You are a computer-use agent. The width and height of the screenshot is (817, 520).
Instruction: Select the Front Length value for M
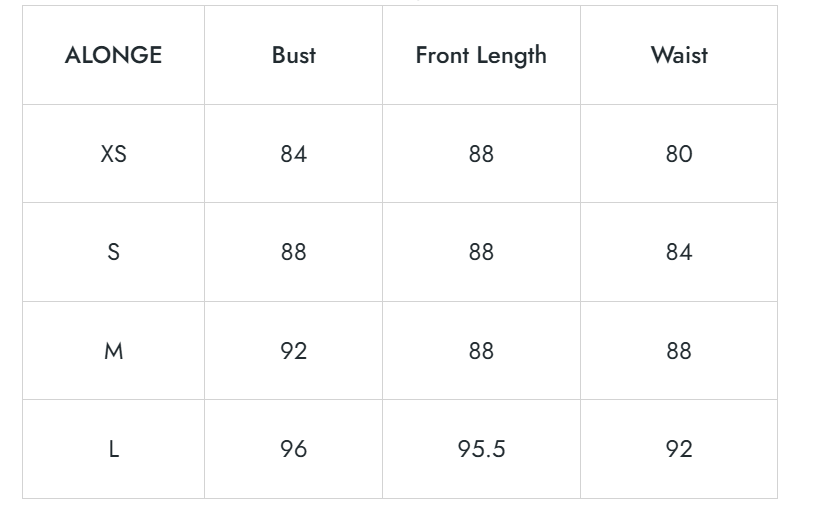(481, 351)
